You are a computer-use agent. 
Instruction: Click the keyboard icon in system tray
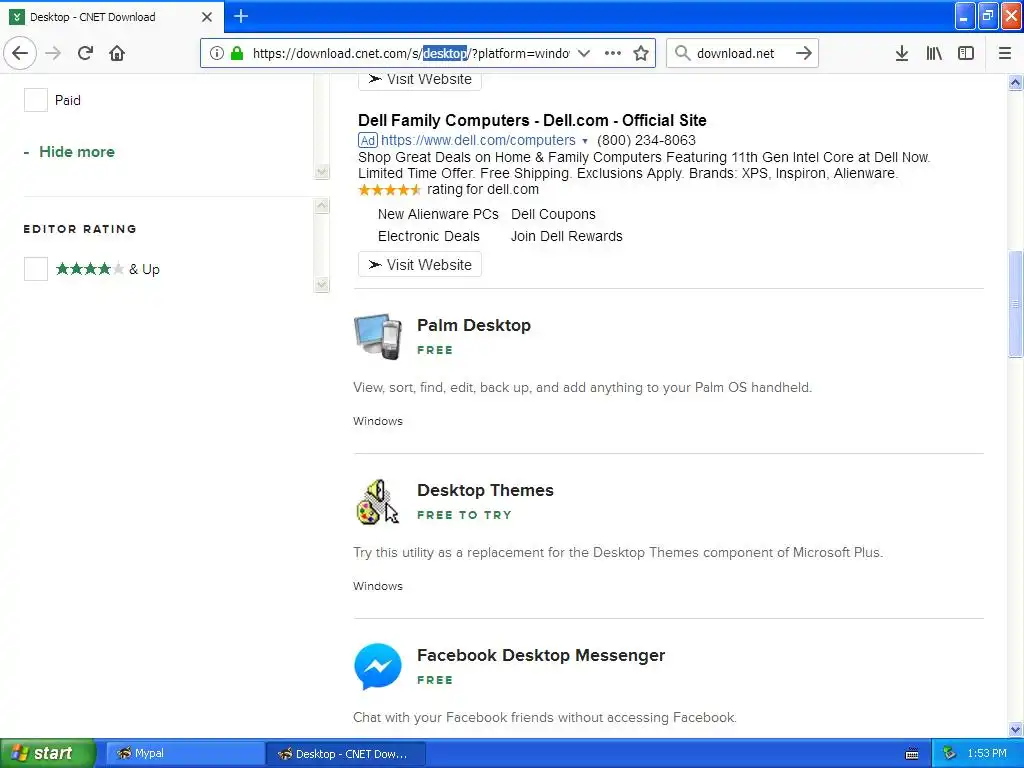[912, 754]
